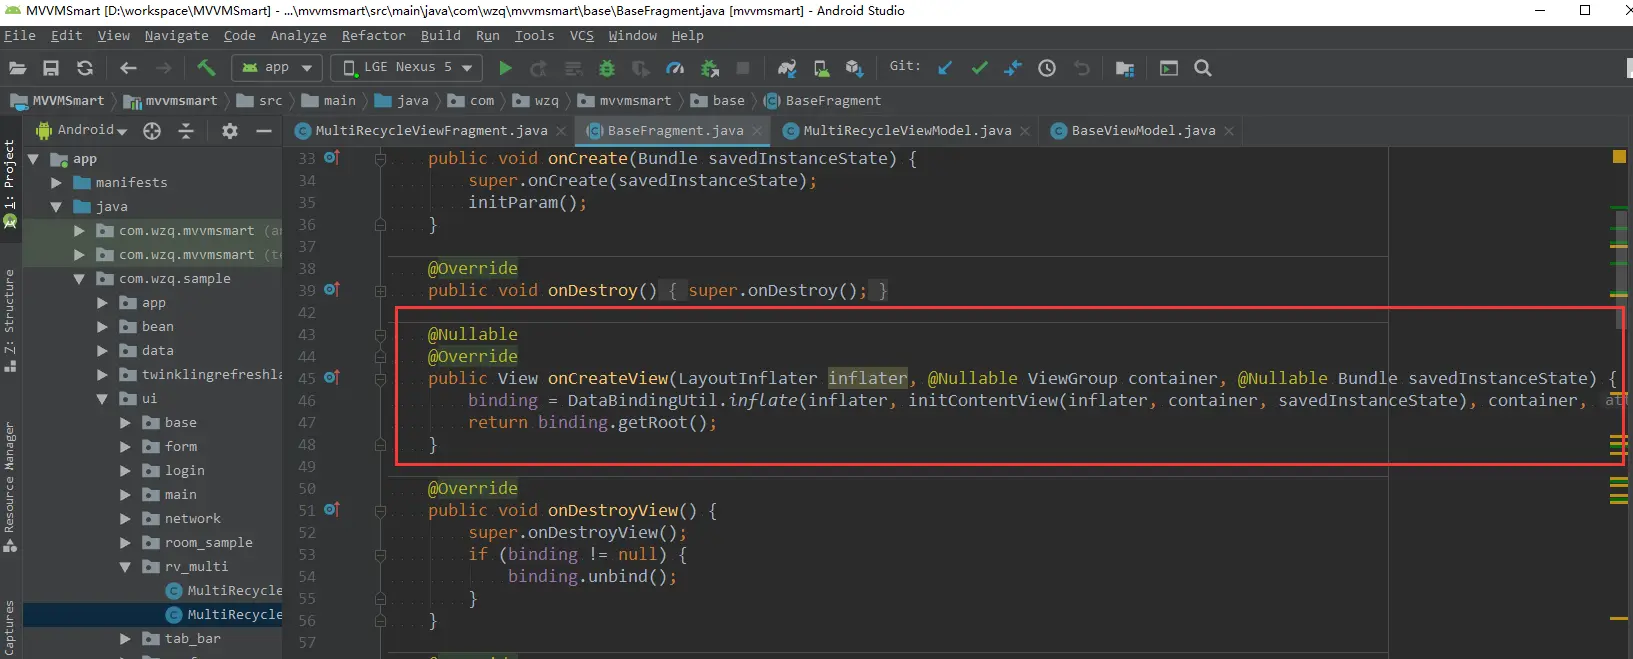
Task: Click the green Debug bug icon
Action: (x=607, y=68)
